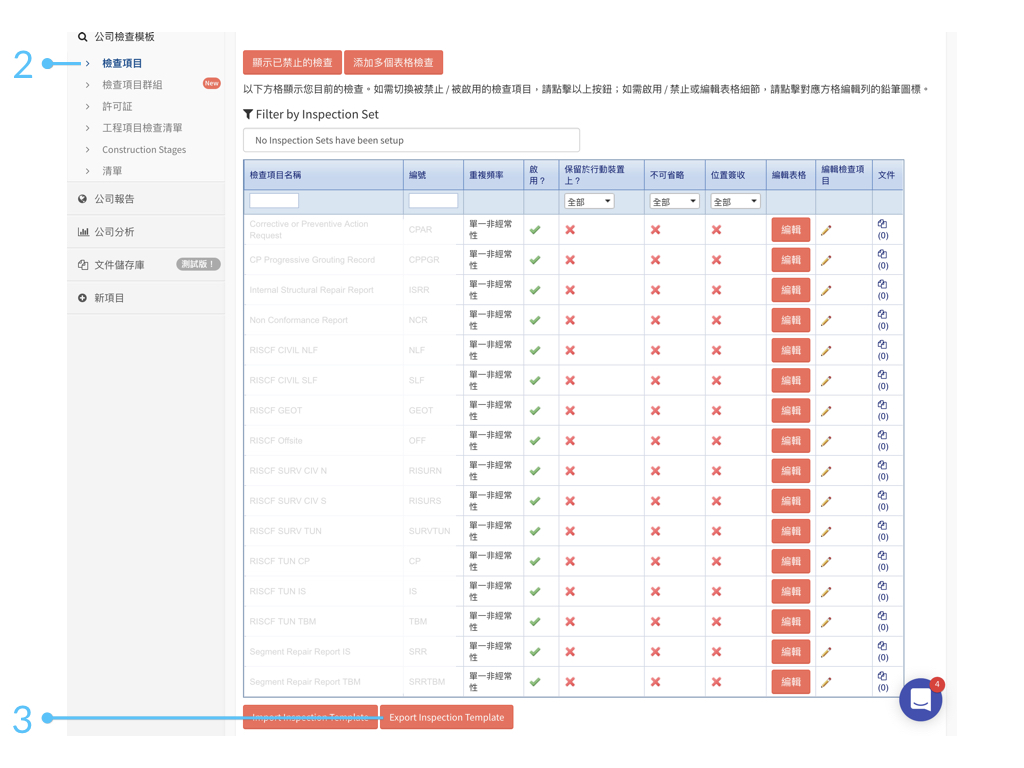Click 編輯 button for RISCF TUN CP row
1024x768 pixels.
(x=791, y=562)
